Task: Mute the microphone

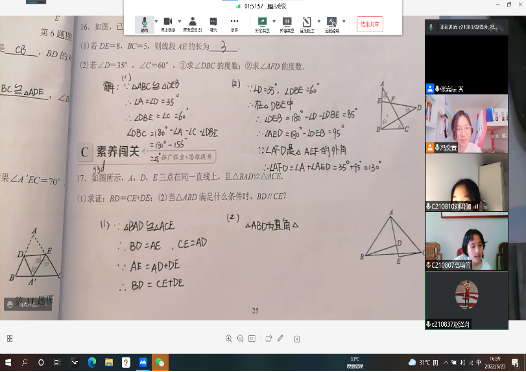Action: (144, 24)
